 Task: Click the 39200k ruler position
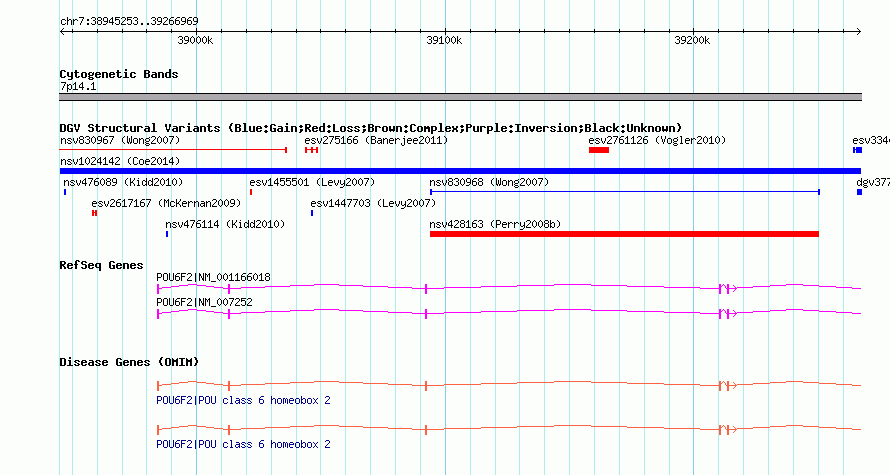click(x=692, y=40)
